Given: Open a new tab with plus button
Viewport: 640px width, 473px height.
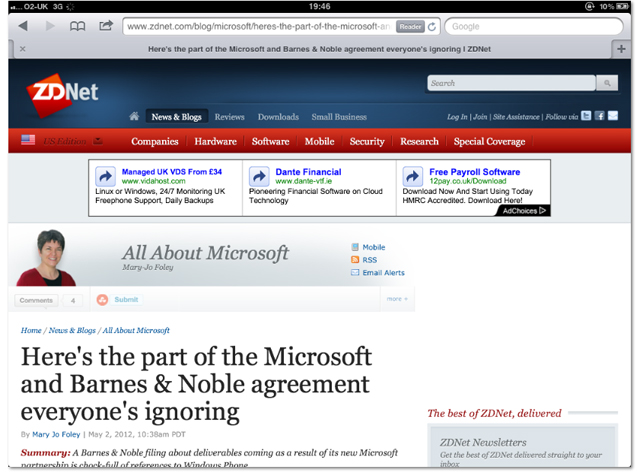Looking at the screenshot, I should (621, 49).
